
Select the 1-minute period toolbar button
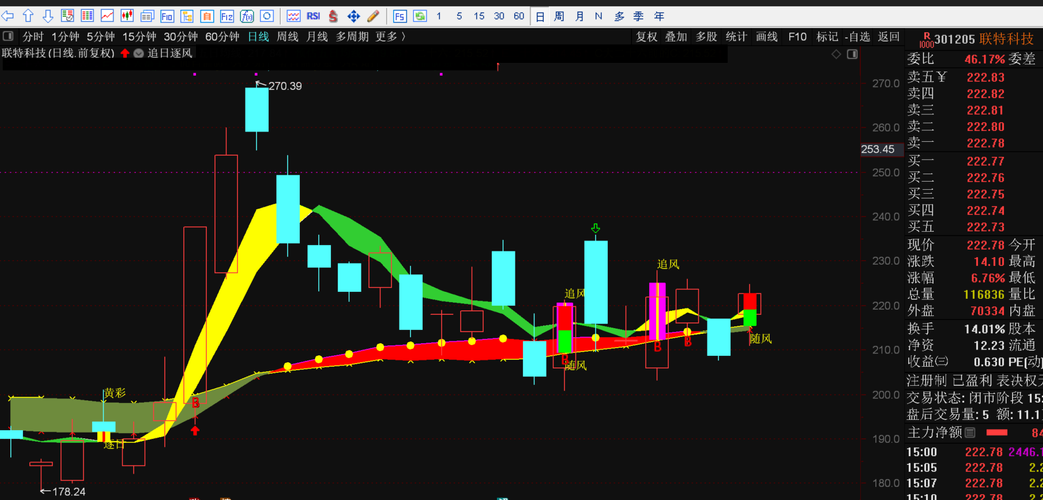point(438,16)
